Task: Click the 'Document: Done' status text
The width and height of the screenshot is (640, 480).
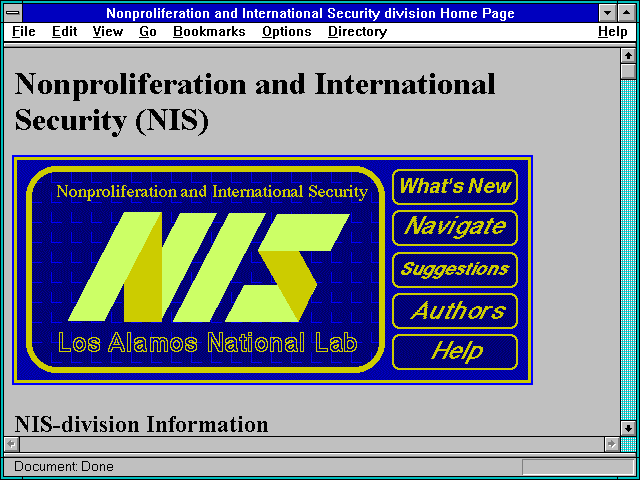Action: pyautogui.click(x=64, y=466)
